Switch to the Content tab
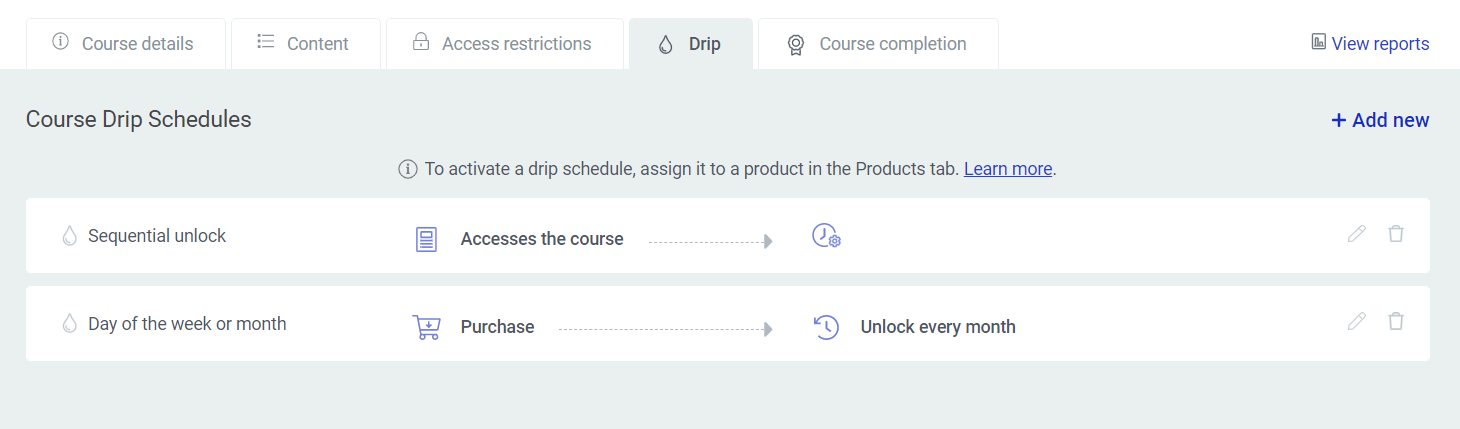The image size is (1460, 429). pos(306,44)
